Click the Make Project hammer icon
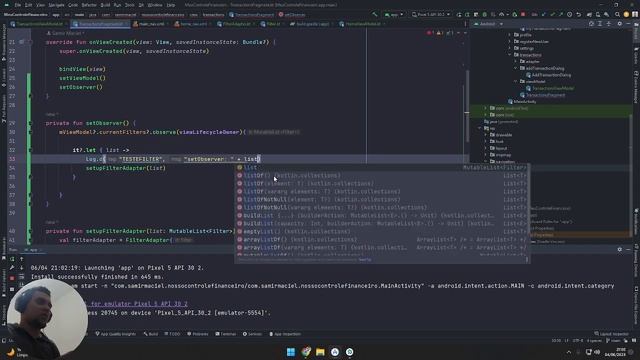 click(x=375, y=15)
